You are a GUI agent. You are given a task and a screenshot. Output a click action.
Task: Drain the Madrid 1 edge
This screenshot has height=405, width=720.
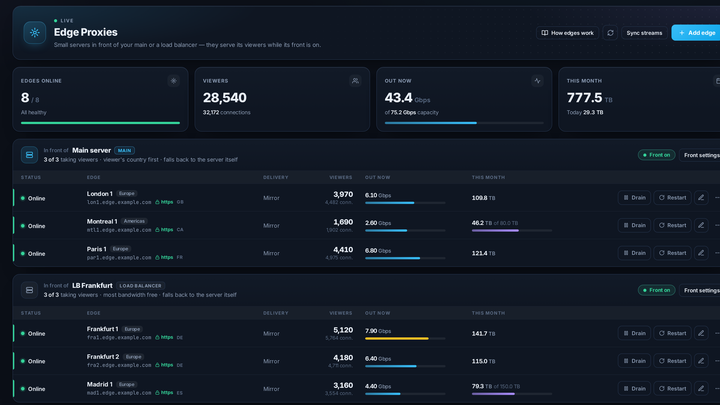tap(634, 388)
